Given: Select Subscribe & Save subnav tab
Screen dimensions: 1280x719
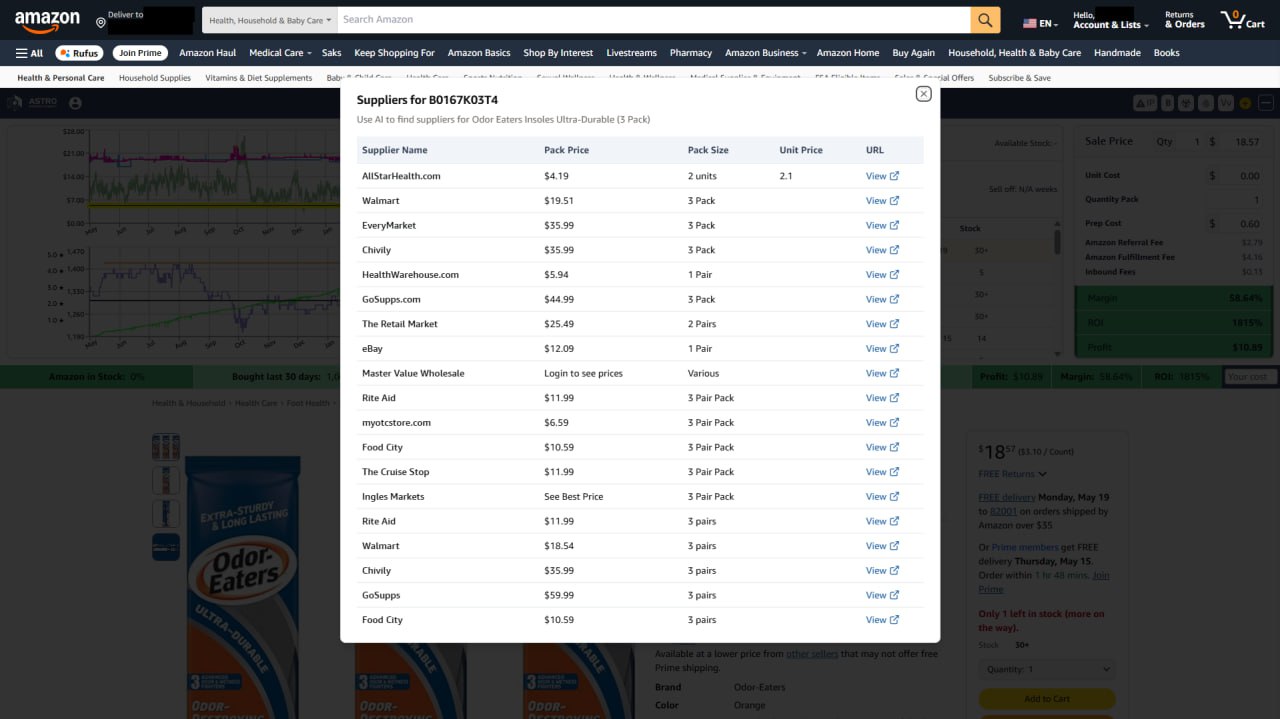Looking at the screenshot, I should [1019, 78].
